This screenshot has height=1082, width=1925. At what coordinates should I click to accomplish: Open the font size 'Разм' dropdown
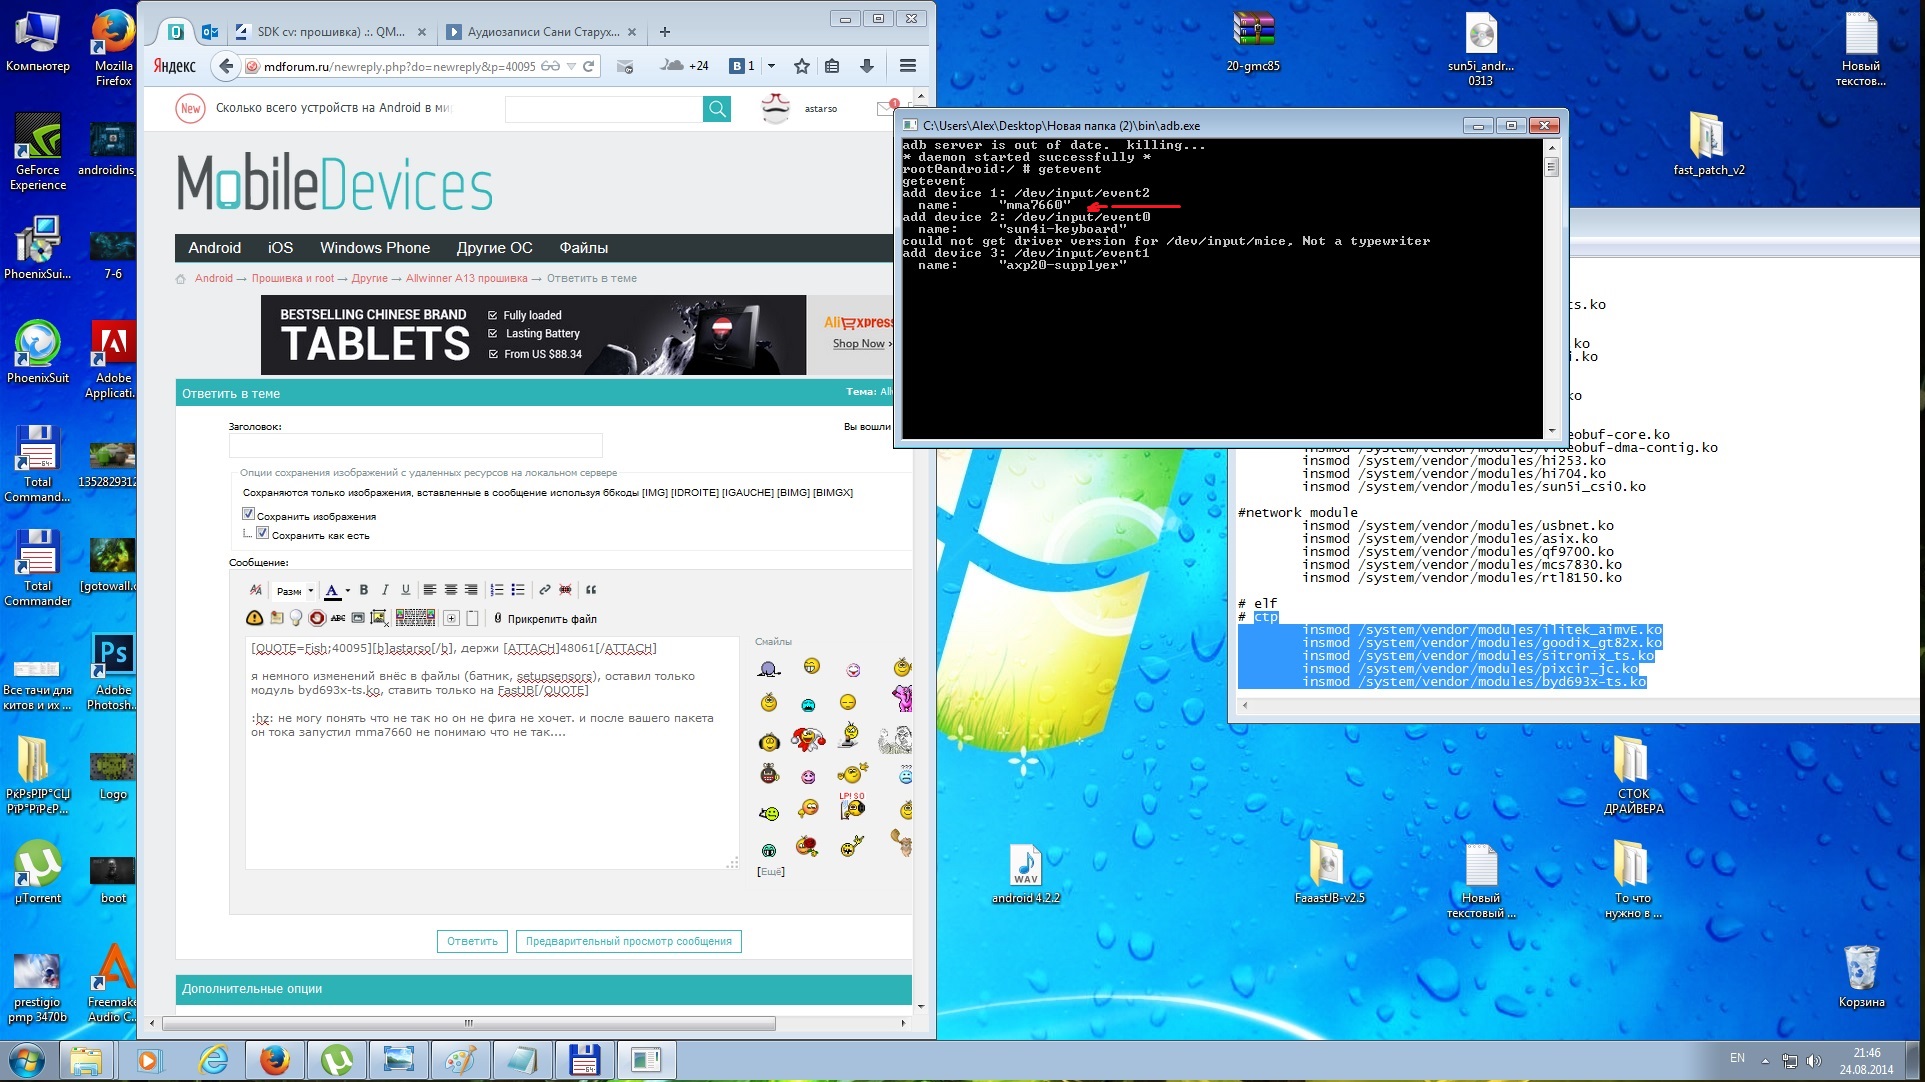[295, 591]
